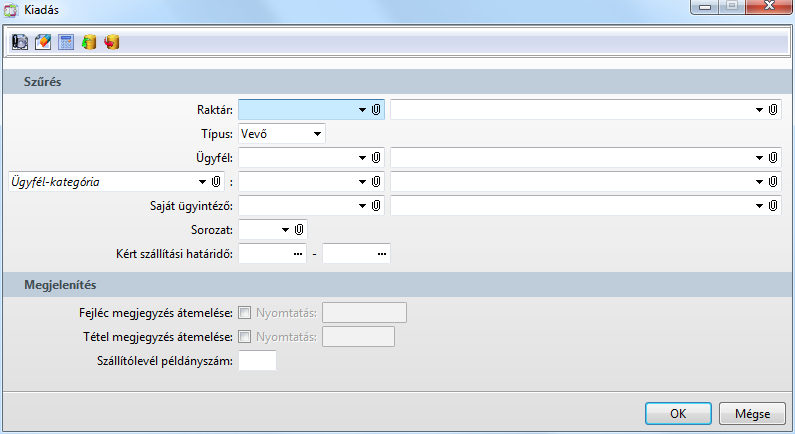The image size is (795, 434).
Task: Click the eraser clear-form toolbar icon
Action: [x=43, y=42]
